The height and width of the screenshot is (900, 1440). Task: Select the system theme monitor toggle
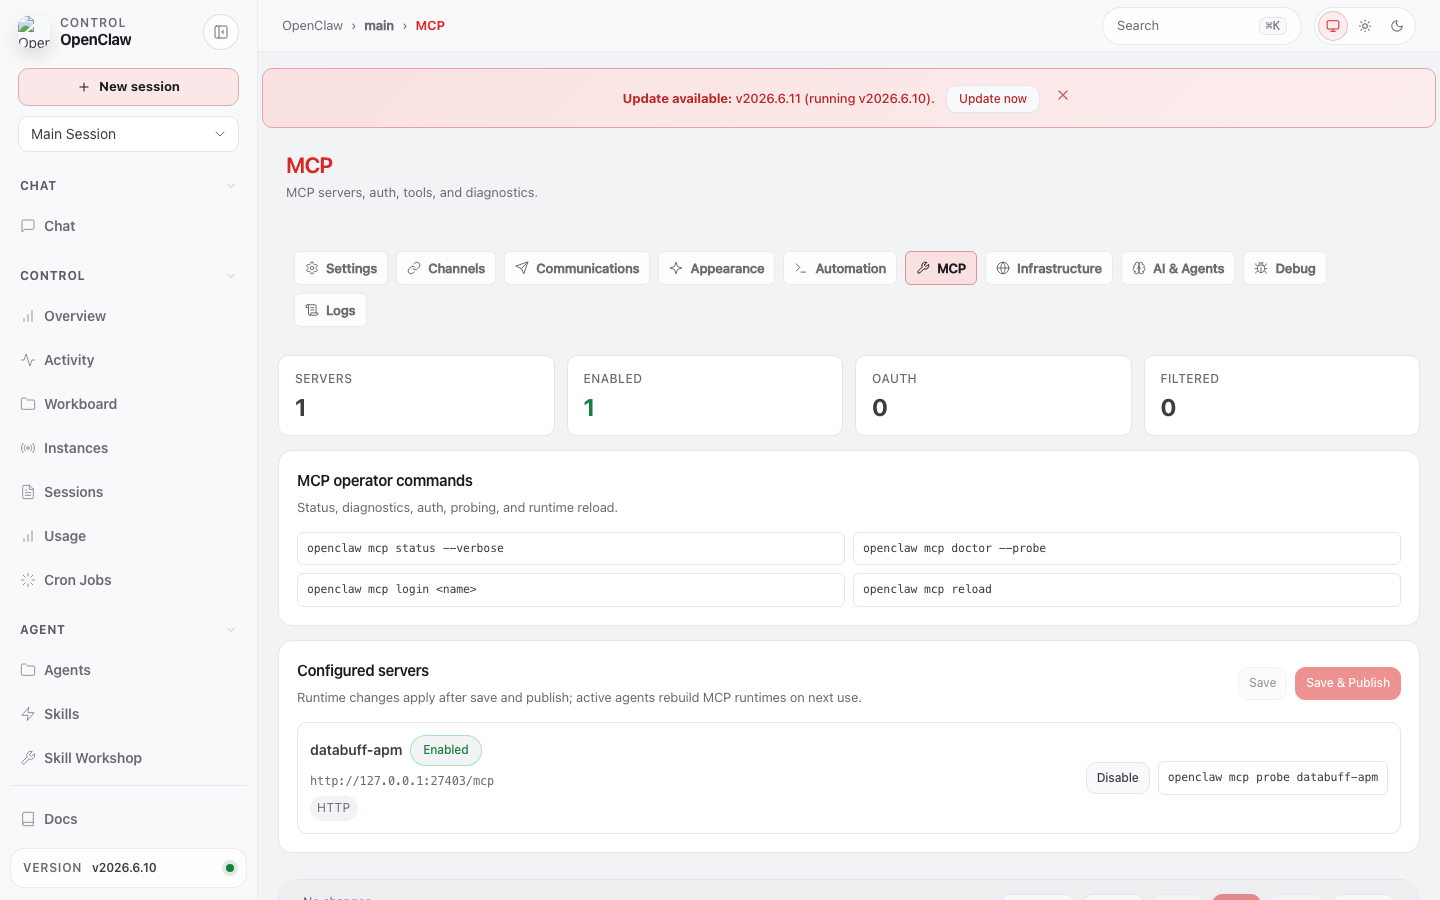click(x=1333, y=26)
